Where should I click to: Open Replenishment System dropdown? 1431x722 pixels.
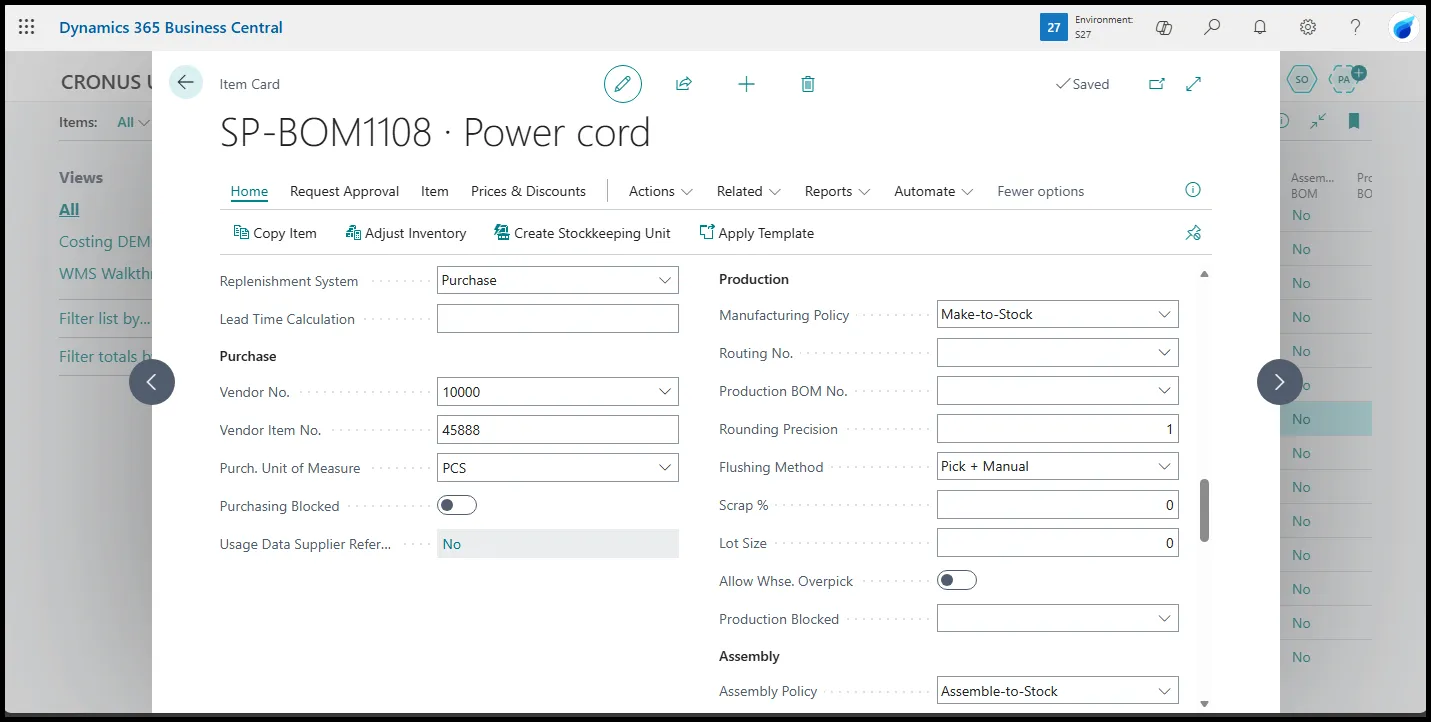(665, 281)
